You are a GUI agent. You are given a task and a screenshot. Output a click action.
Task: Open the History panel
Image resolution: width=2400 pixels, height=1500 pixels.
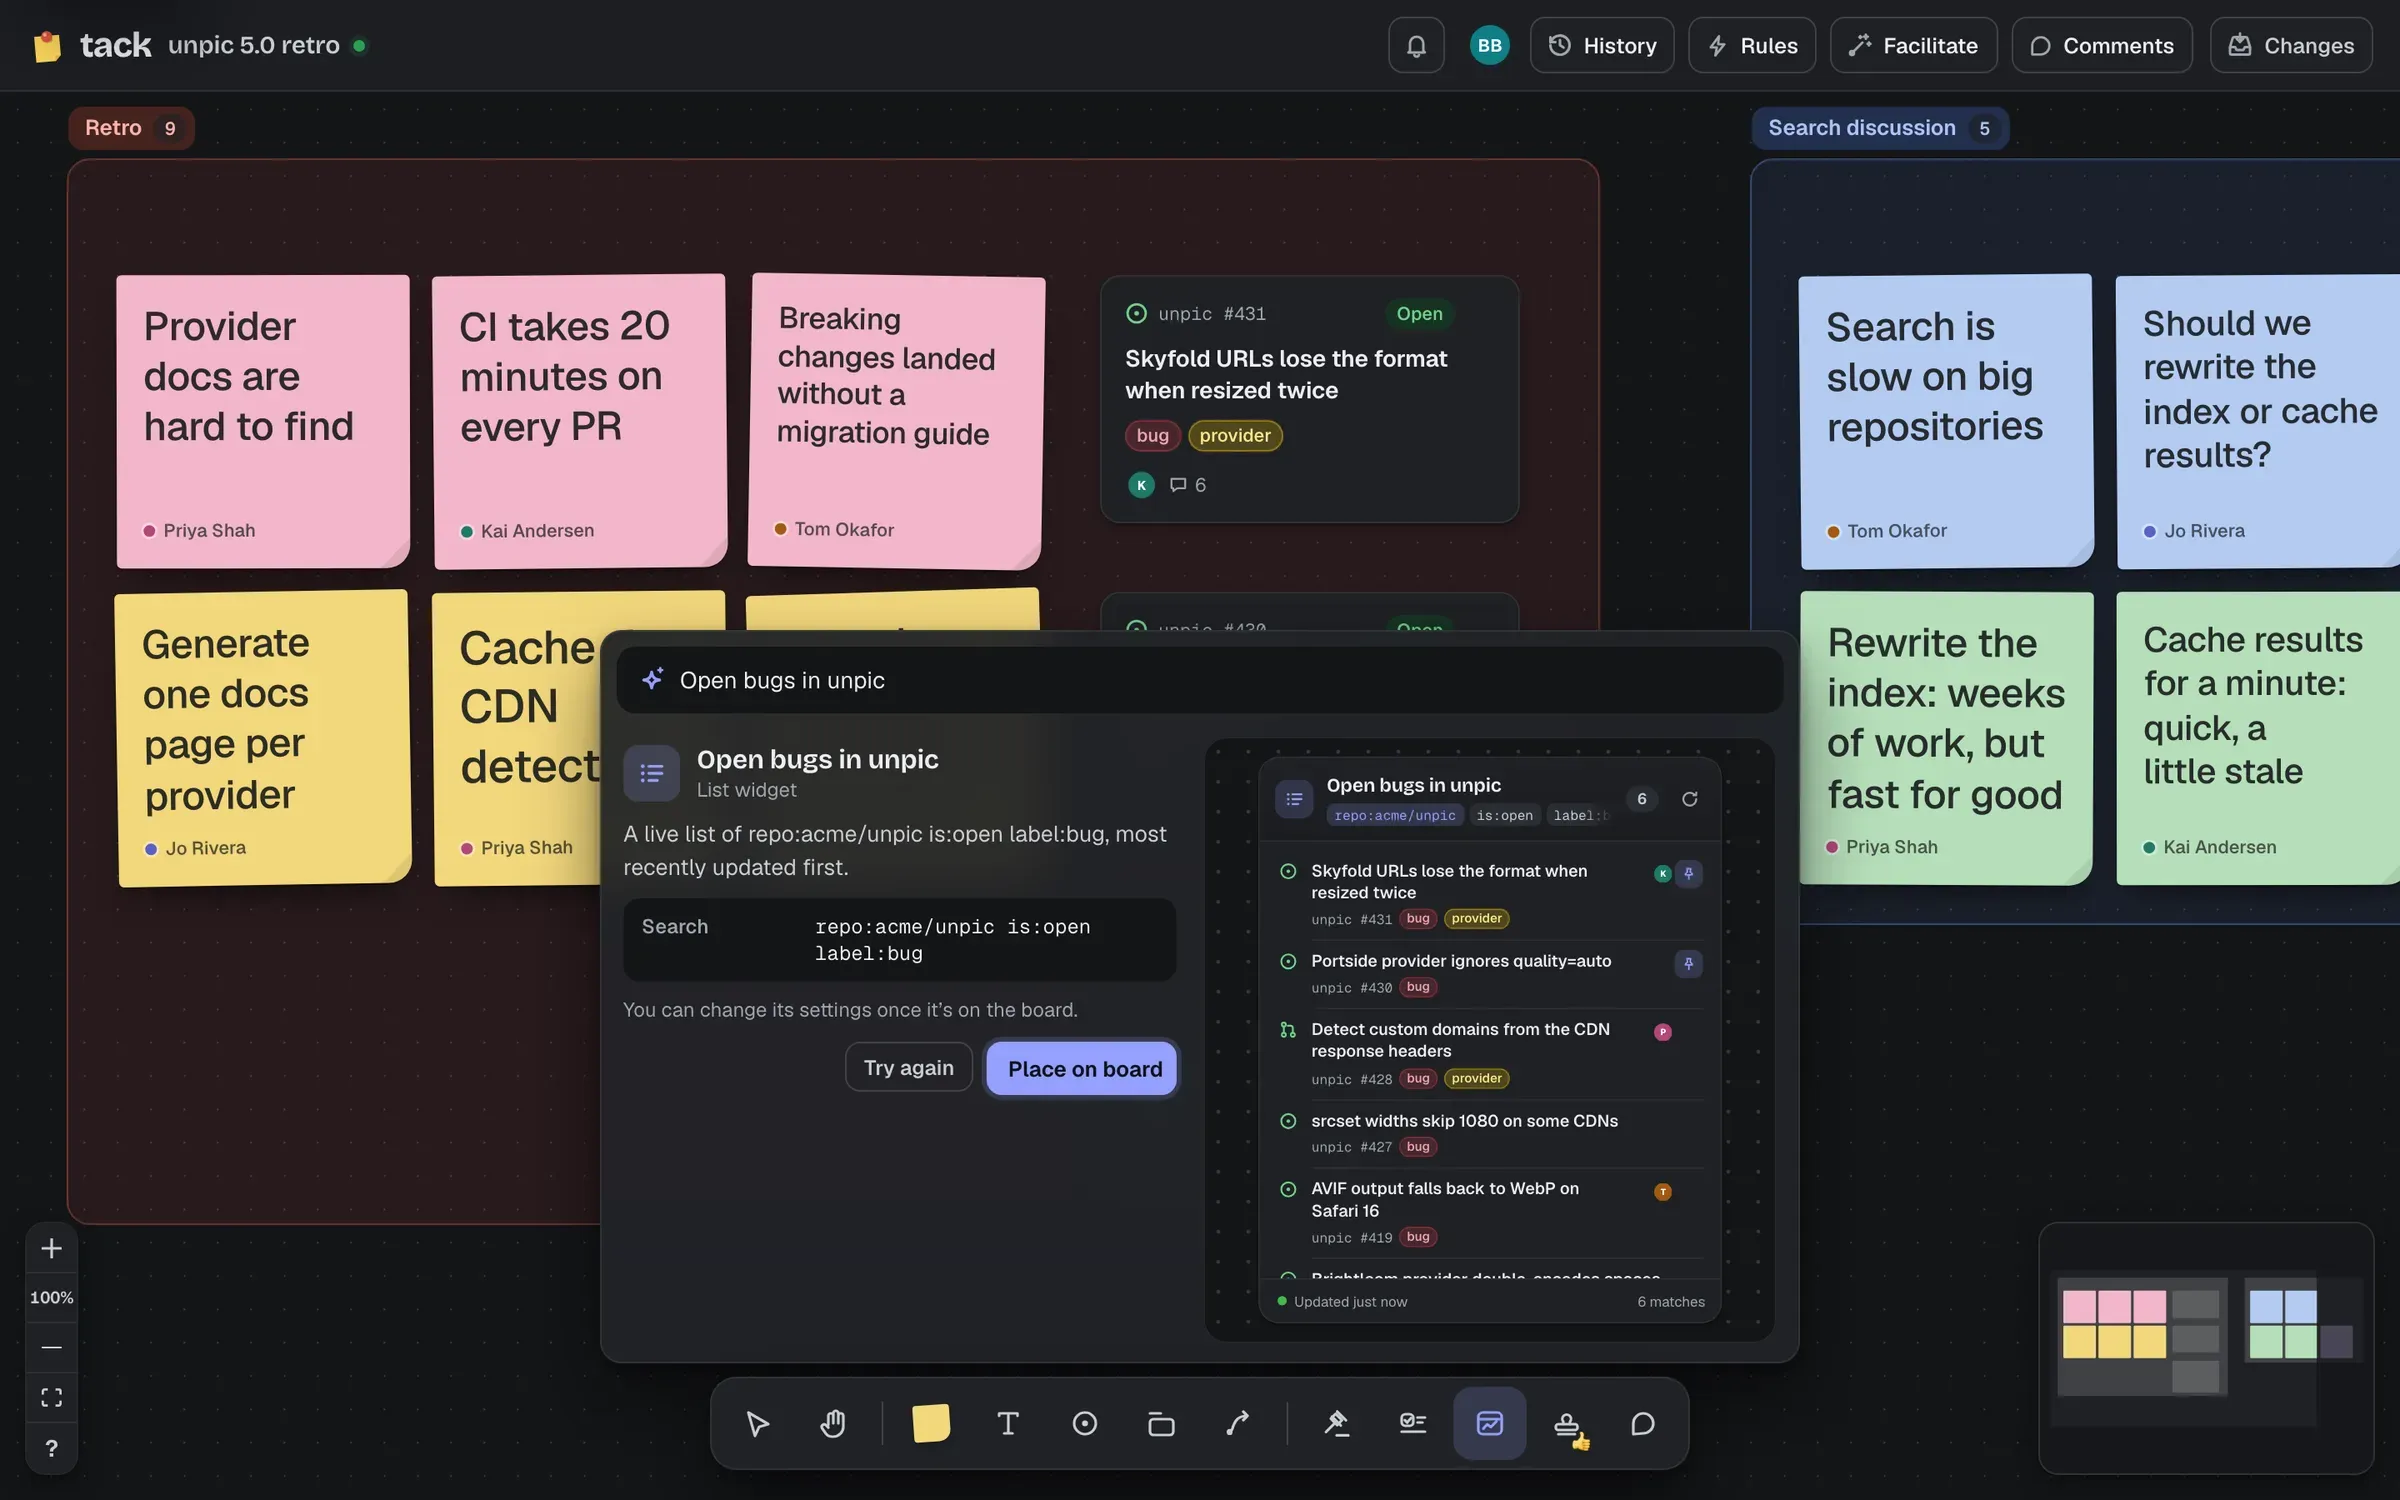[x=1602, y=45]
